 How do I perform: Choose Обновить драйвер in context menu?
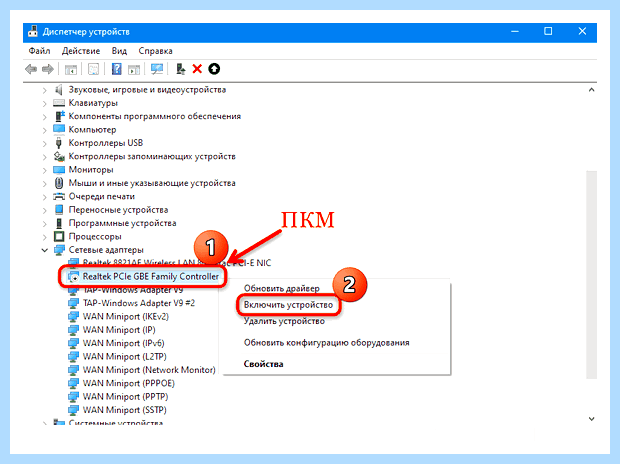pos(281,288)
